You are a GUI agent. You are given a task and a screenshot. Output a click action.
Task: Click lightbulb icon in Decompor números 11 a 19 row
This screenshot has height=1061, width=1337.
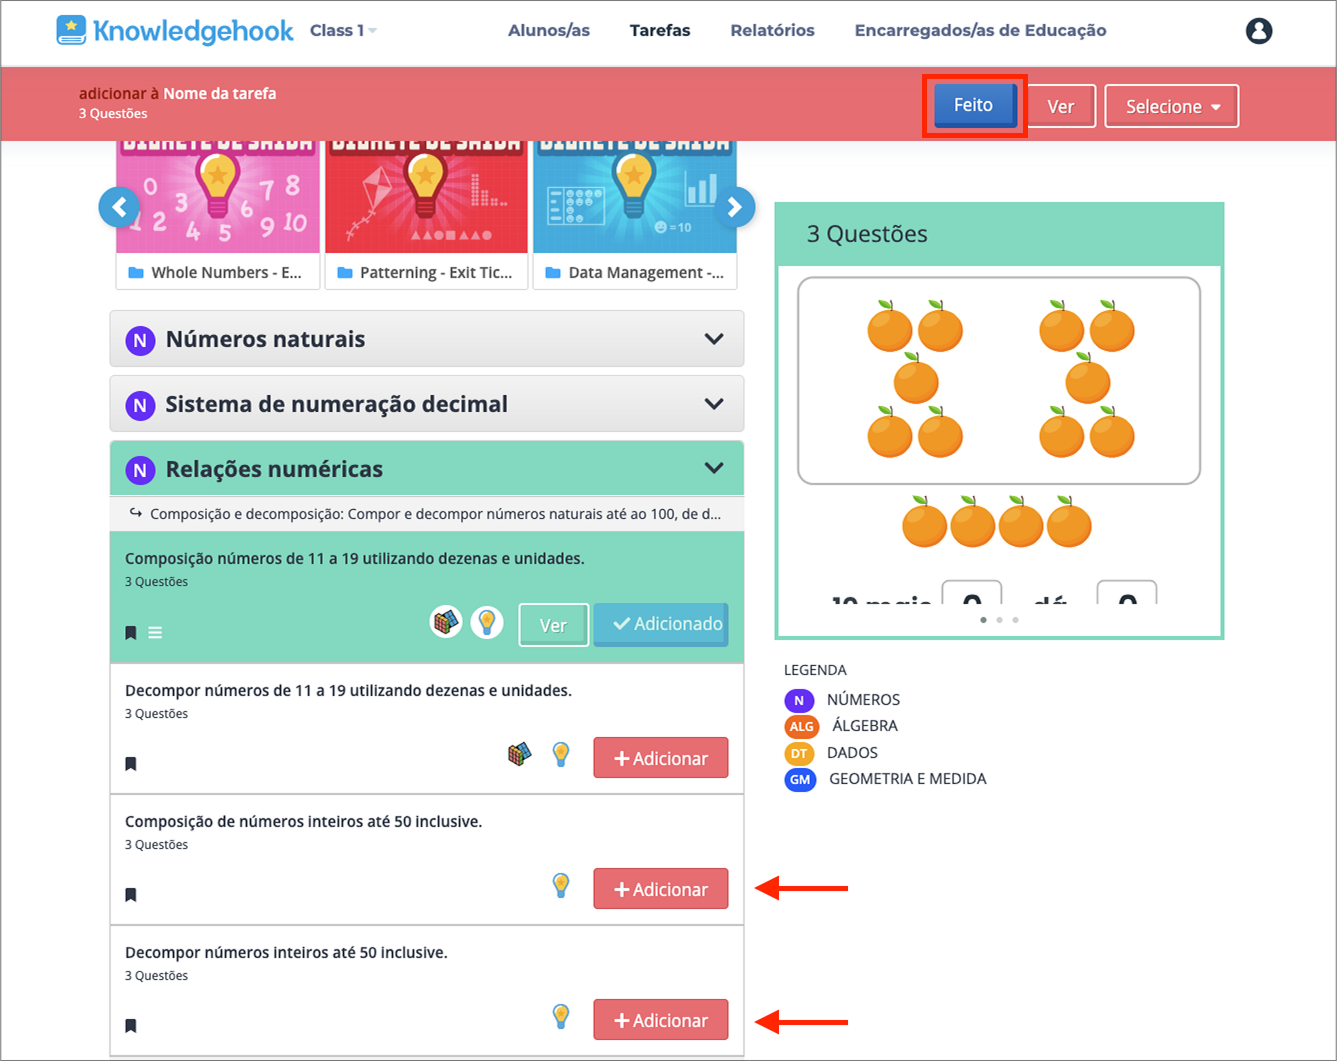tap(561, 754)
